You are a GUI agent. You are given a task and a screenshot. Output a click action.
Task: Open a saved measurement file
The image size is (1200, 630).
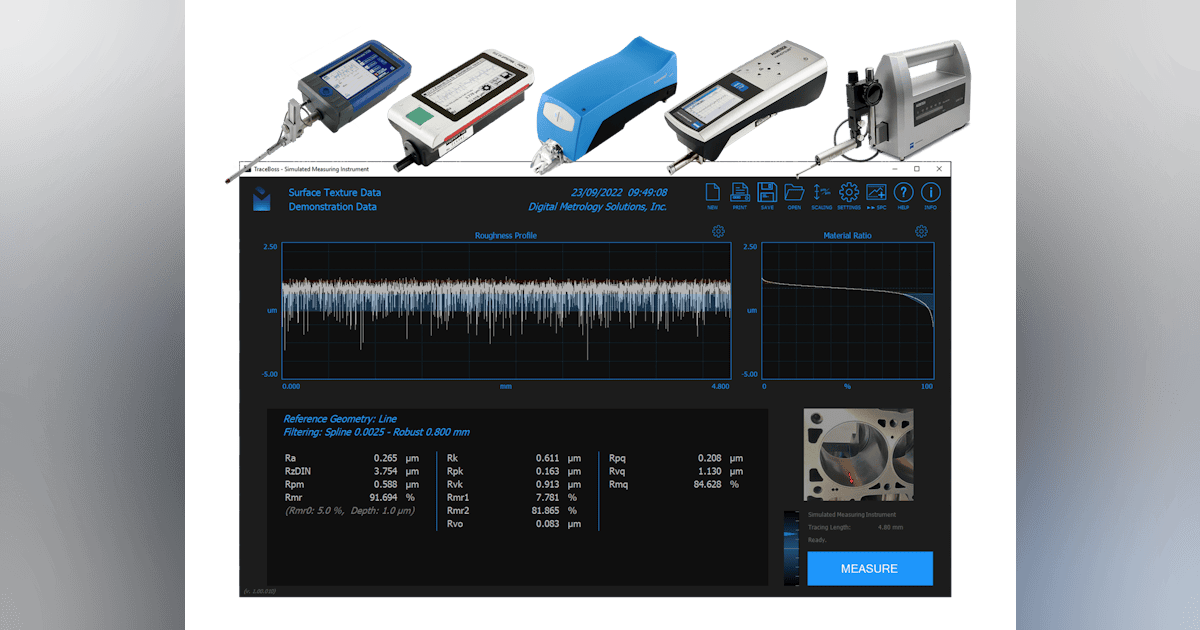(794, 190)
